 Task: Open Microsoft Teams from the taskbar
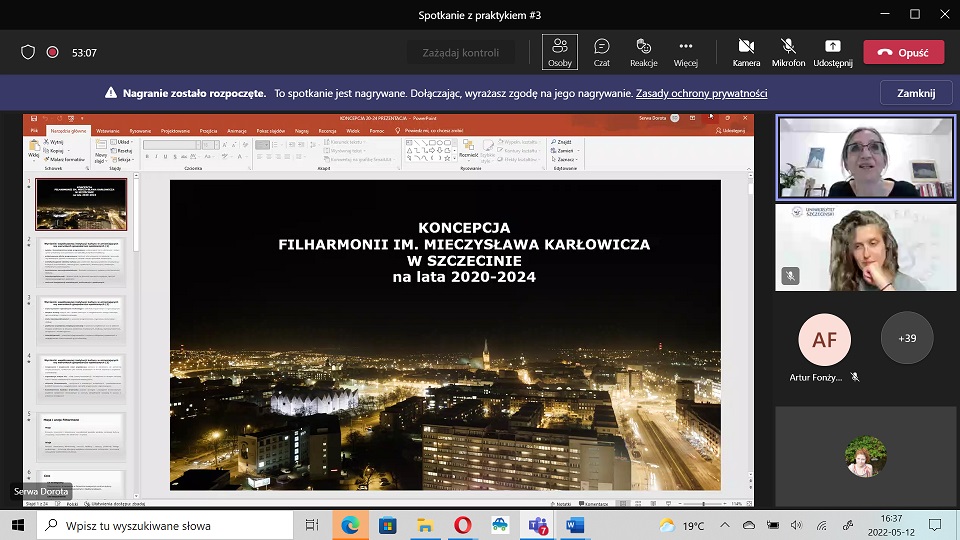[538, 525]
